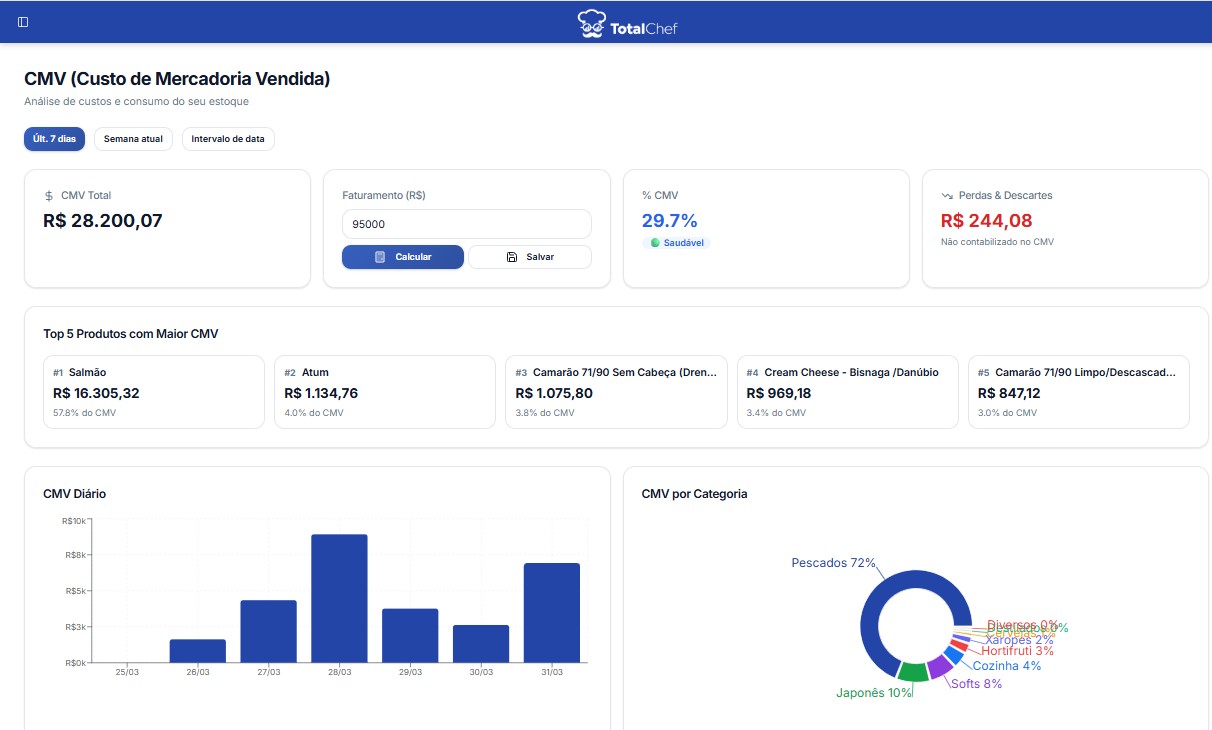Switch to the Semana atual filter
The width and height of the screenshot is (1212, 730).
coord(133,139)
